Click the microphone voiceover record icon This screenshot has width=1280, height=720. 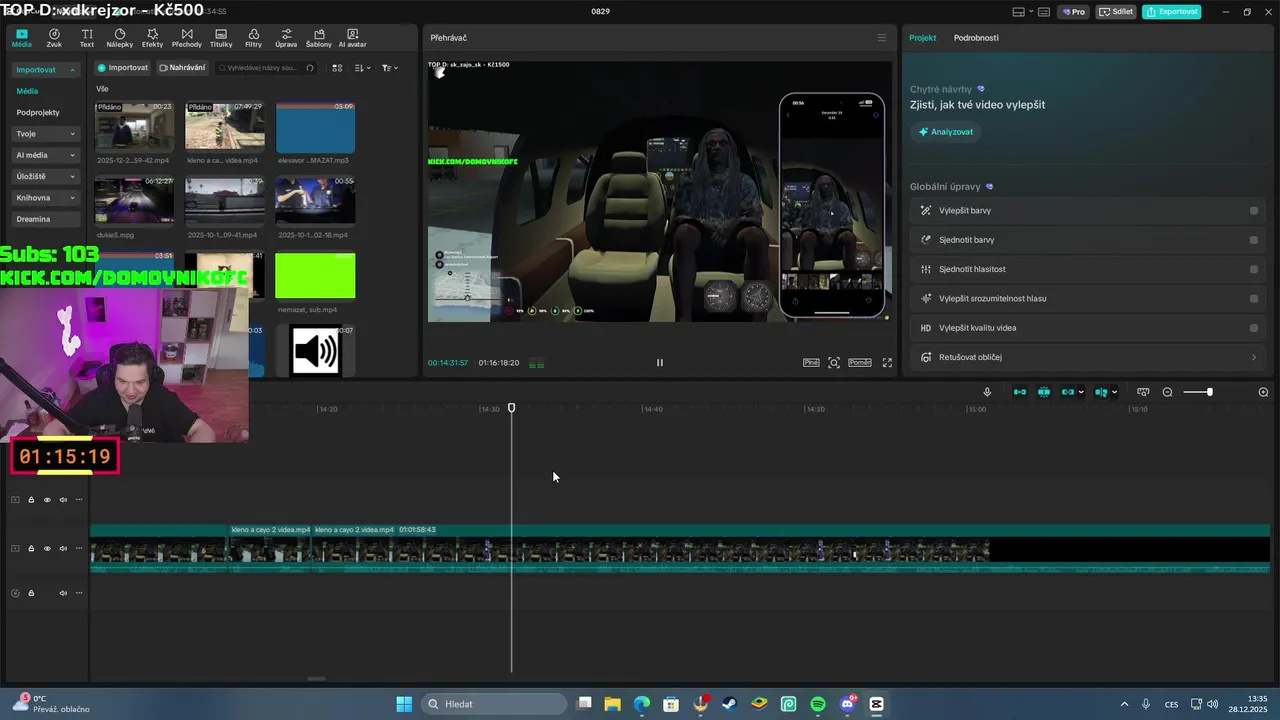[987, 392]
